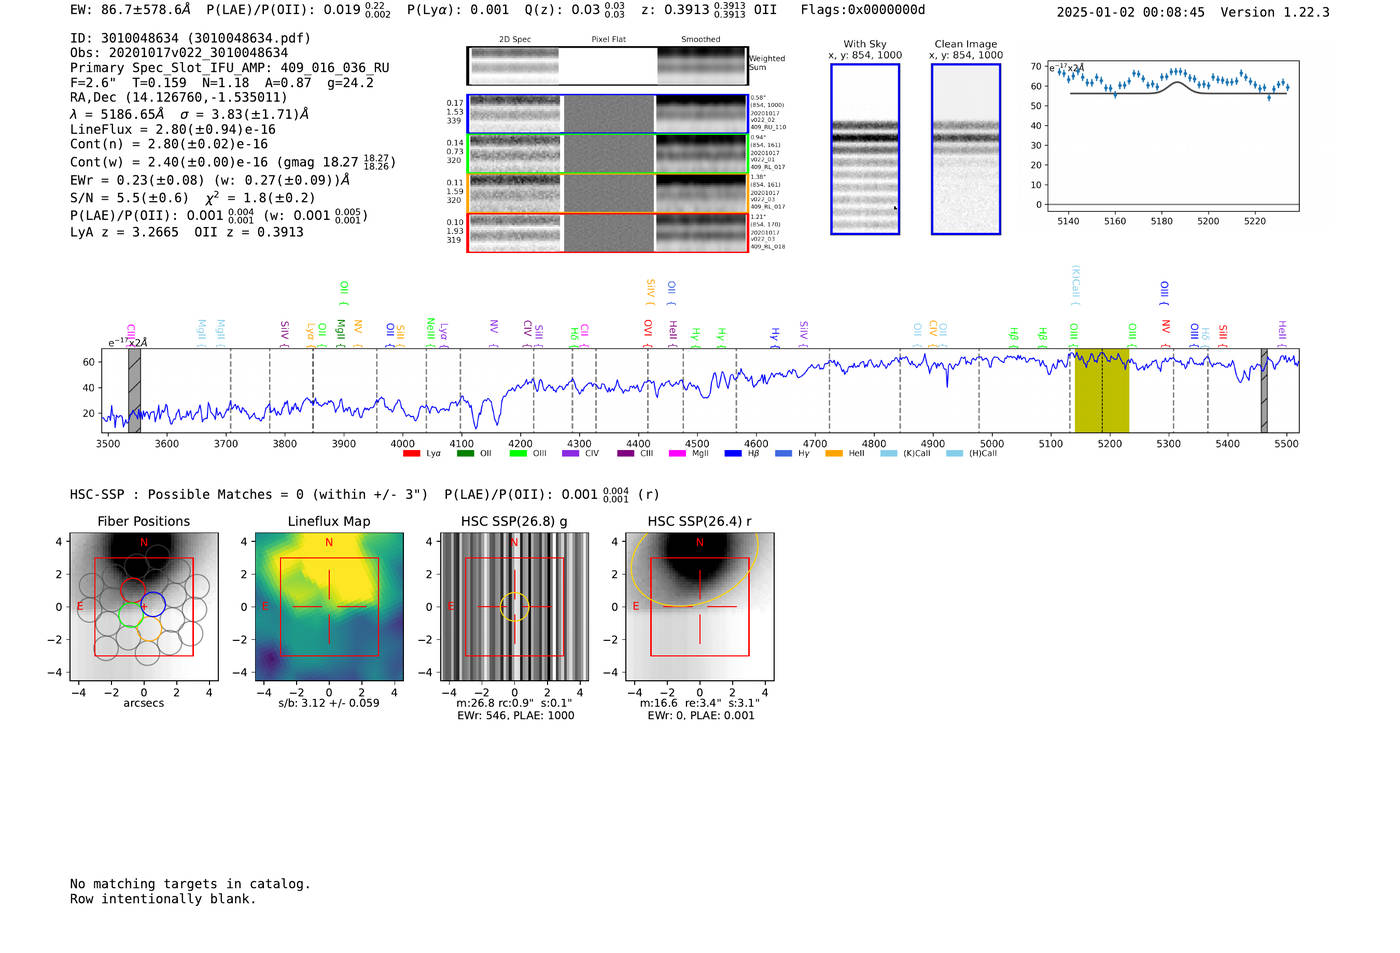
Task: Select the red-bordered 2D spectrum row
Action: pyautogui.click(x=607, y=233)
